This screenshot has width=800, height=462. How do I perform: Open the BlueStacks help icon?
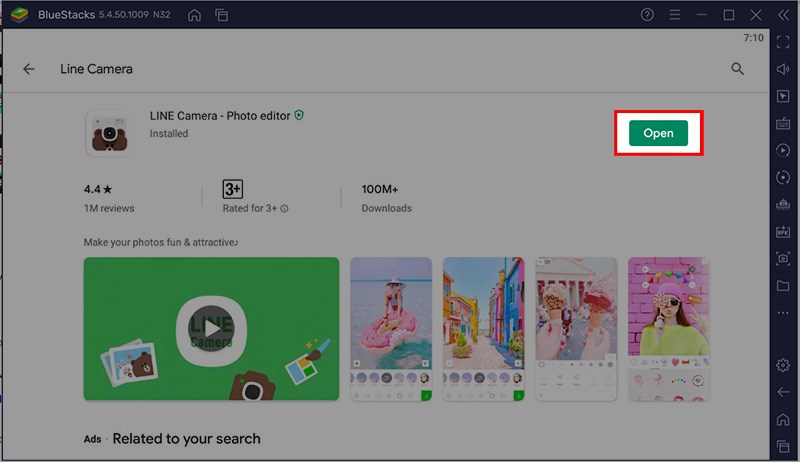coord(647,15)
